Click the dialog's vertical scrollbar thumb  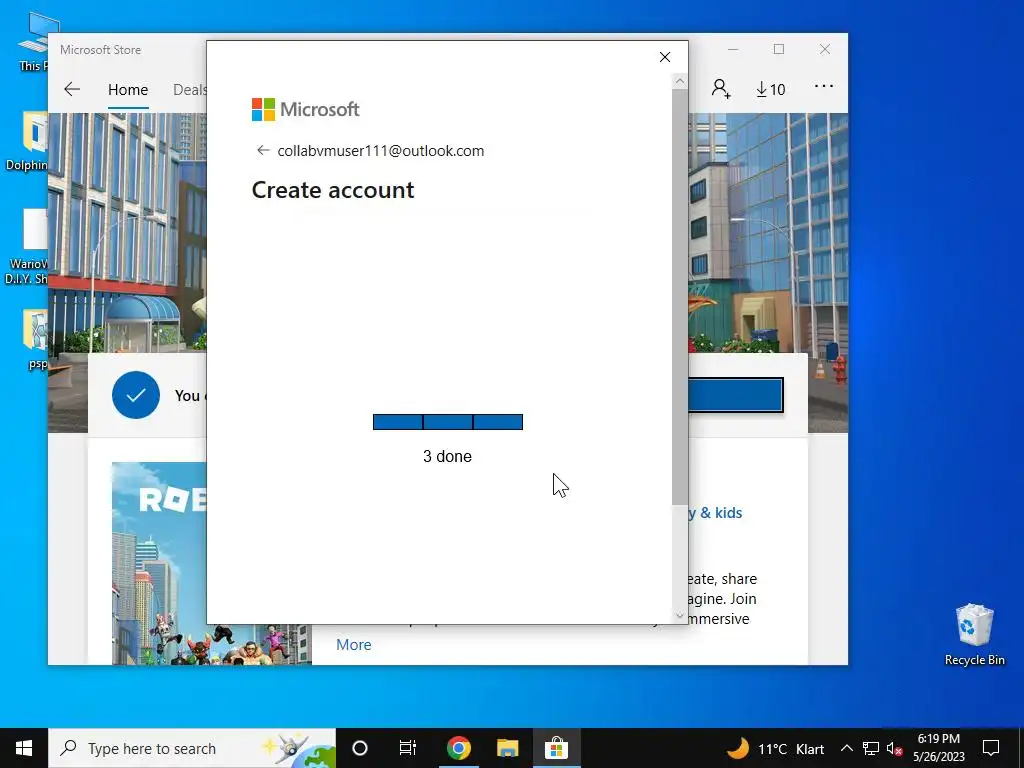pos(679,296)
